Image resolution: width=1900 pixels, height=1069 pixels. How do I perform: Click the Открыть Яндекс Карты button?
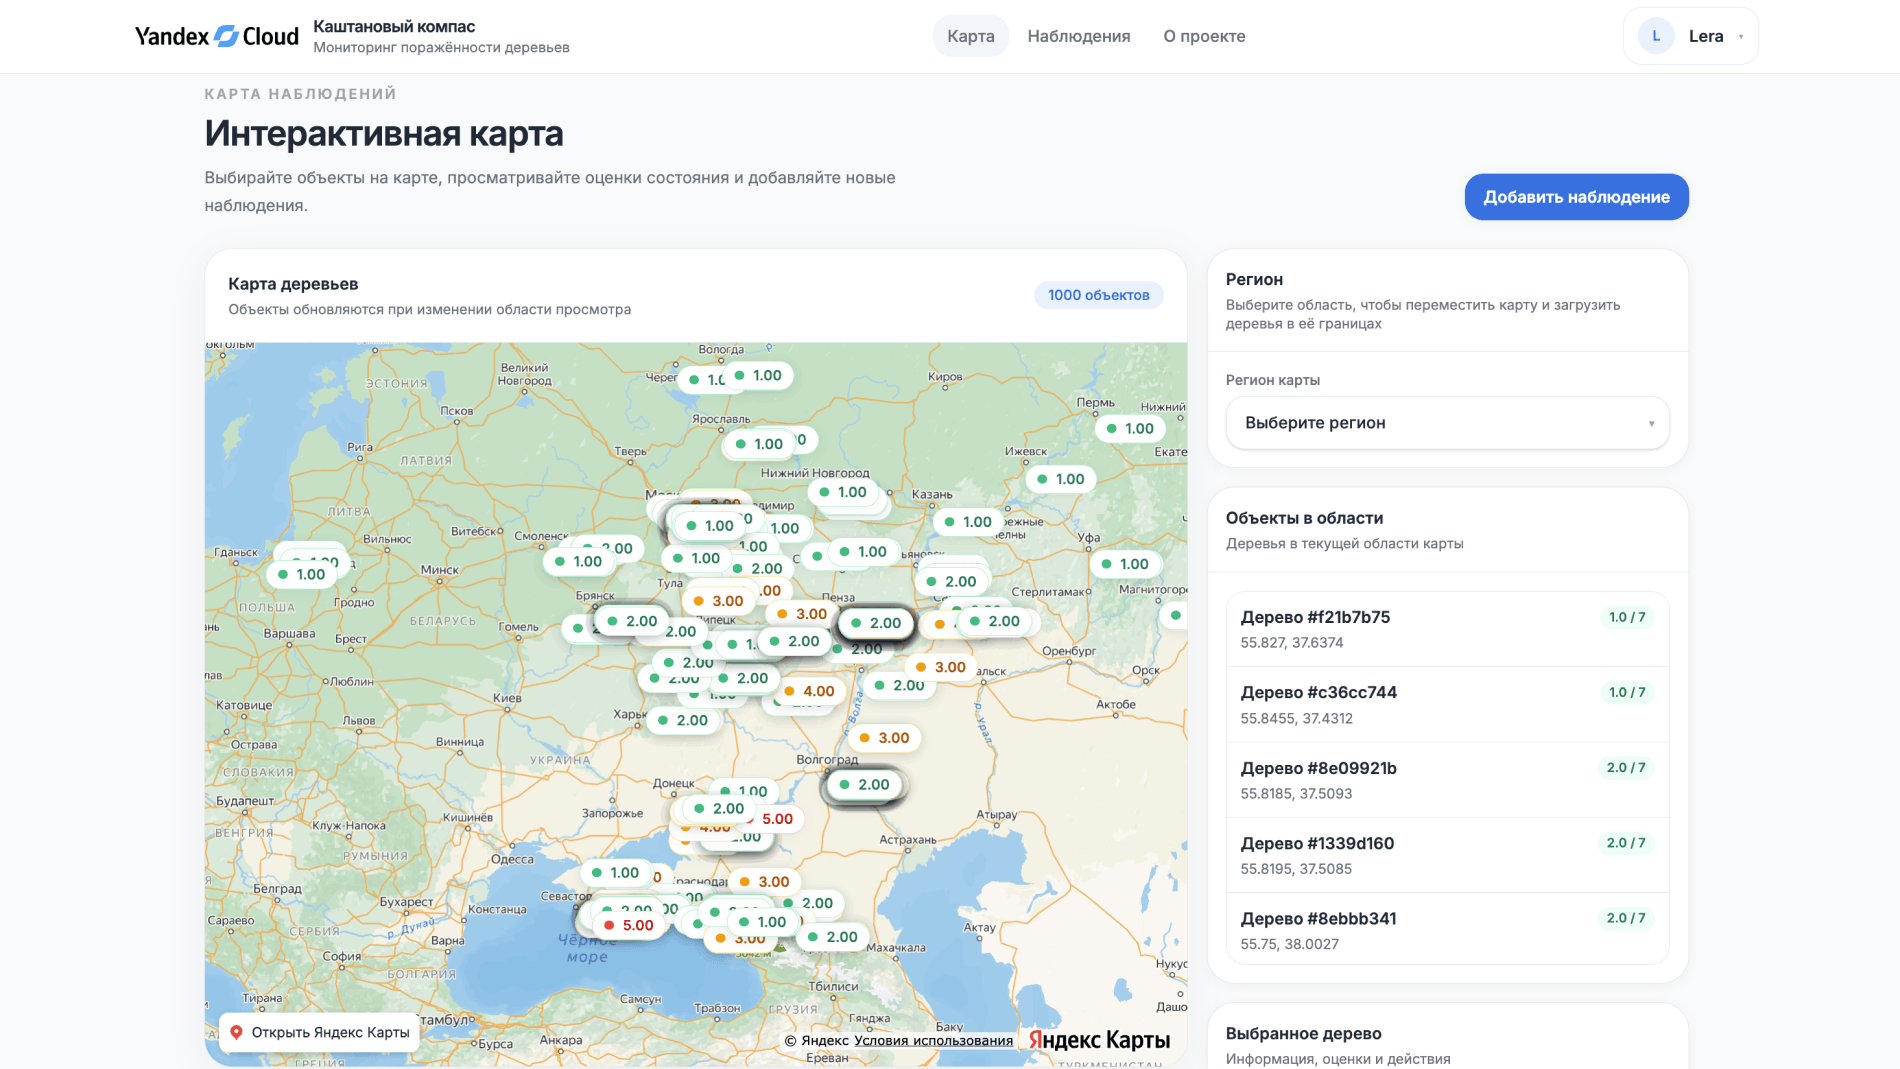pyautogui.click(x=319, y=1032)
